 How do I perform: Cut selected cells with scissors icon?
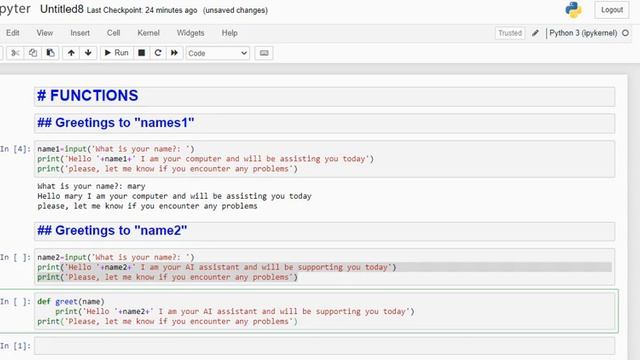15,53
